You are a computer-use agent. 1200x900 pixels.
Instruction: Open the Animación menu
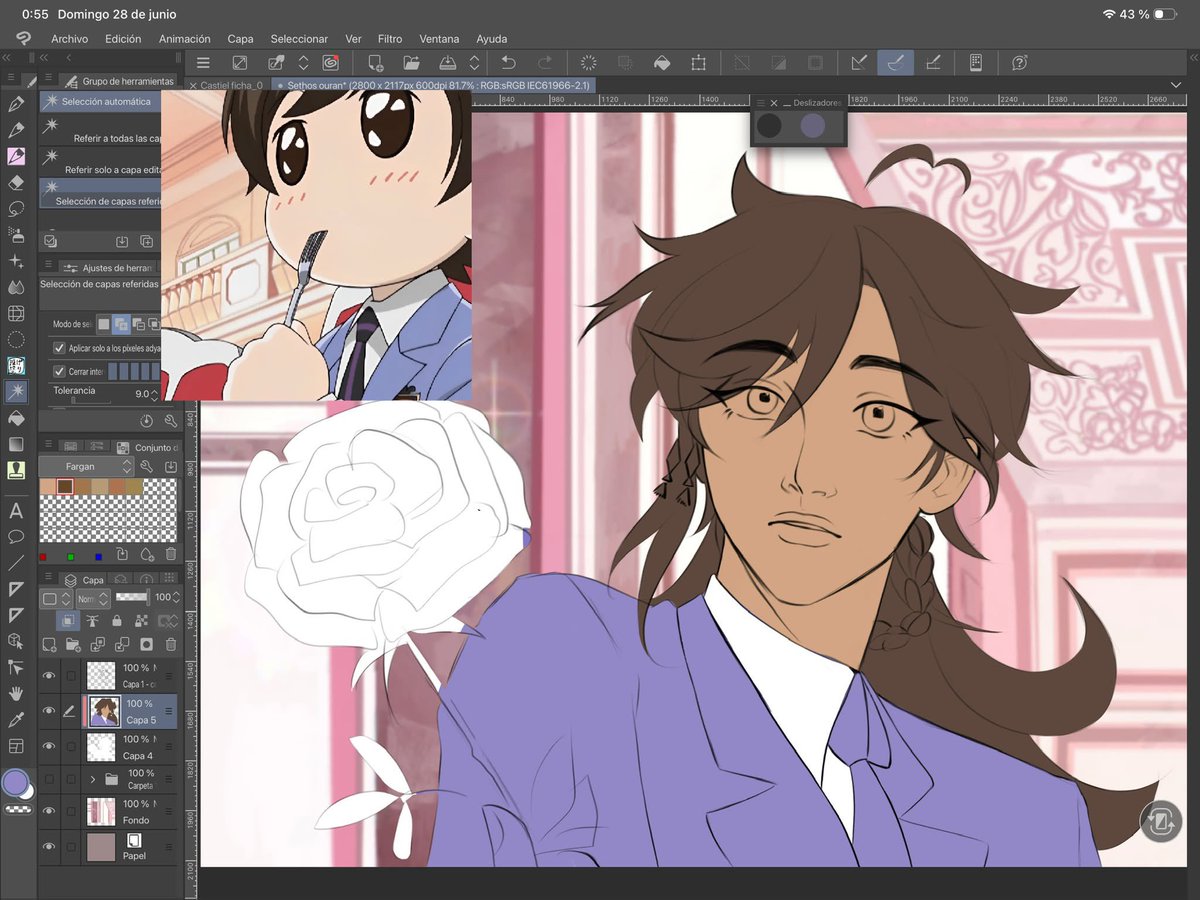(x=184, y=39)
